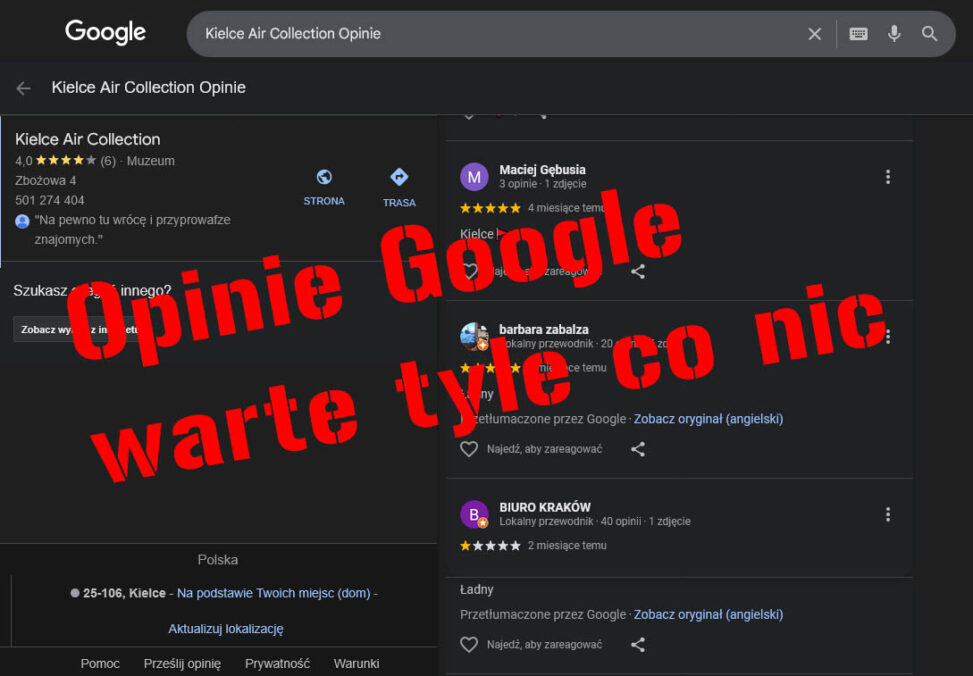Click Aktualizuj lokalizację link

click(x=226, y=629)
